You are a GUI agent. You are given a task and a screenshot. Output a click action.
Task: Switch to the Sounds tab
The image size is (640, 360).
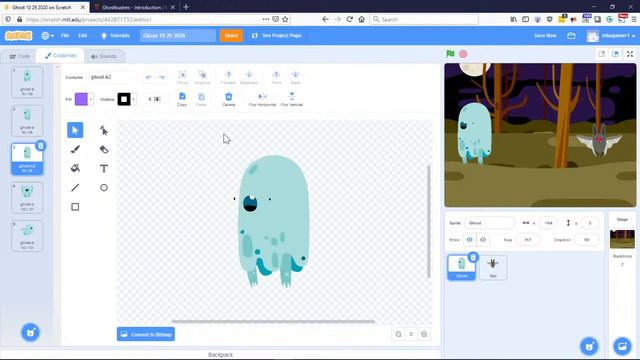(x=104, y=56)
